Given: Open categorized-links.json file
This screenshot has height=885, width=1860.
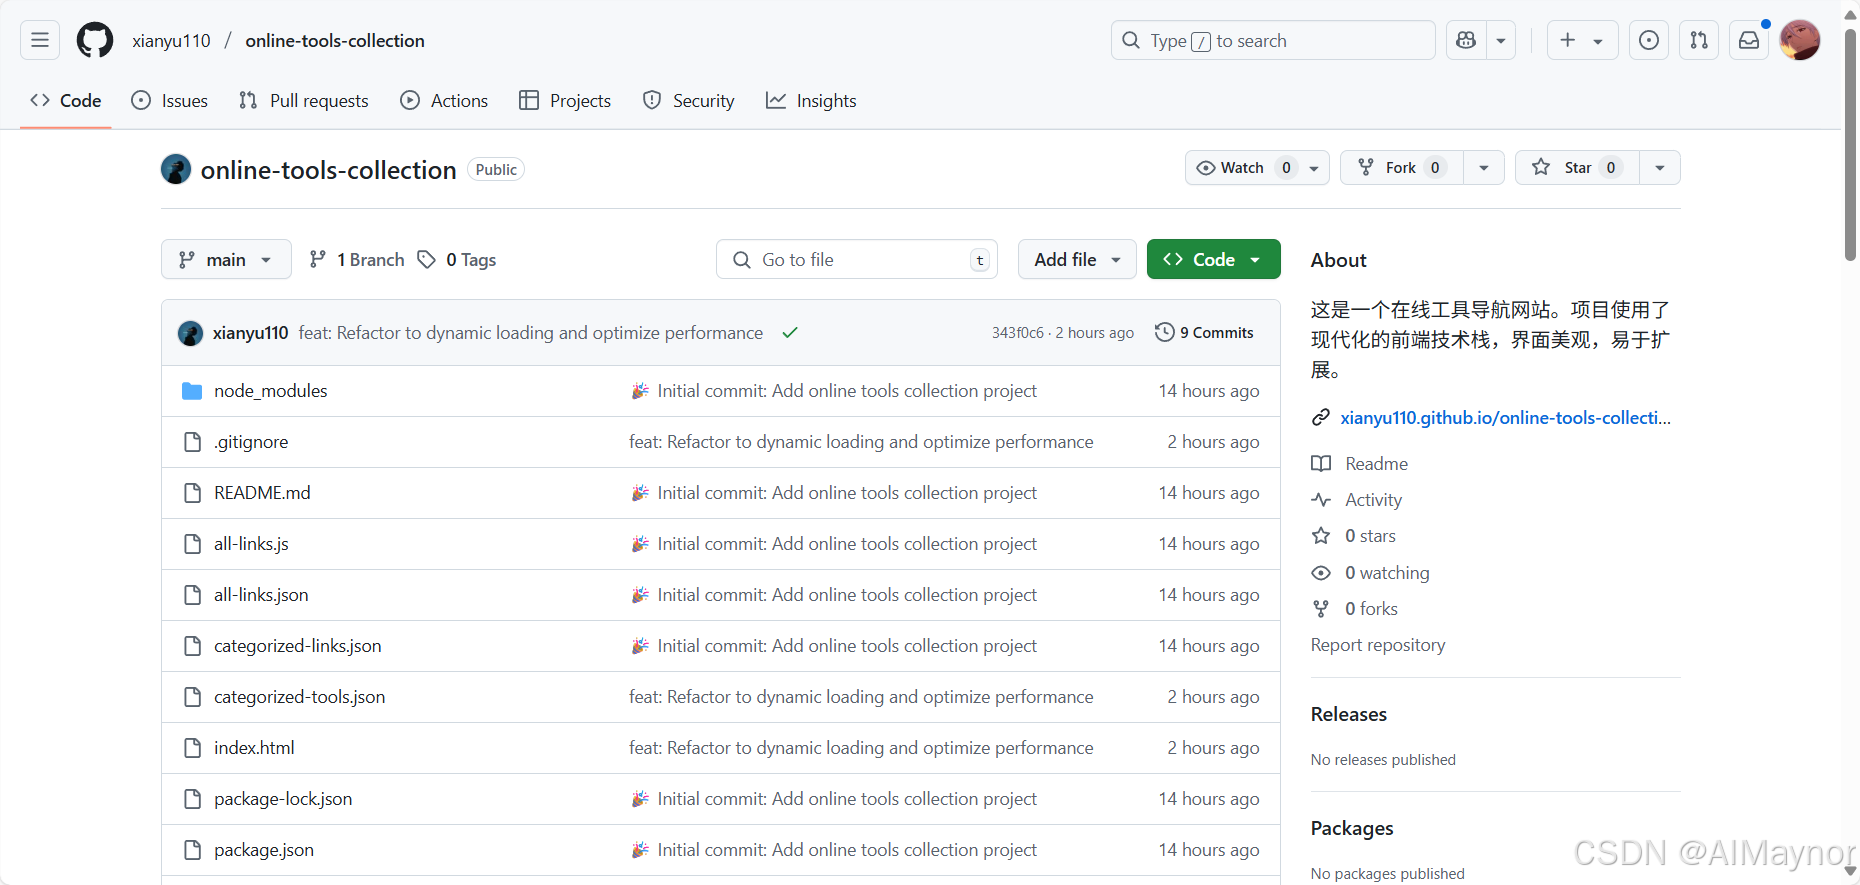Looking at the screenshot, I should (297, 646).
